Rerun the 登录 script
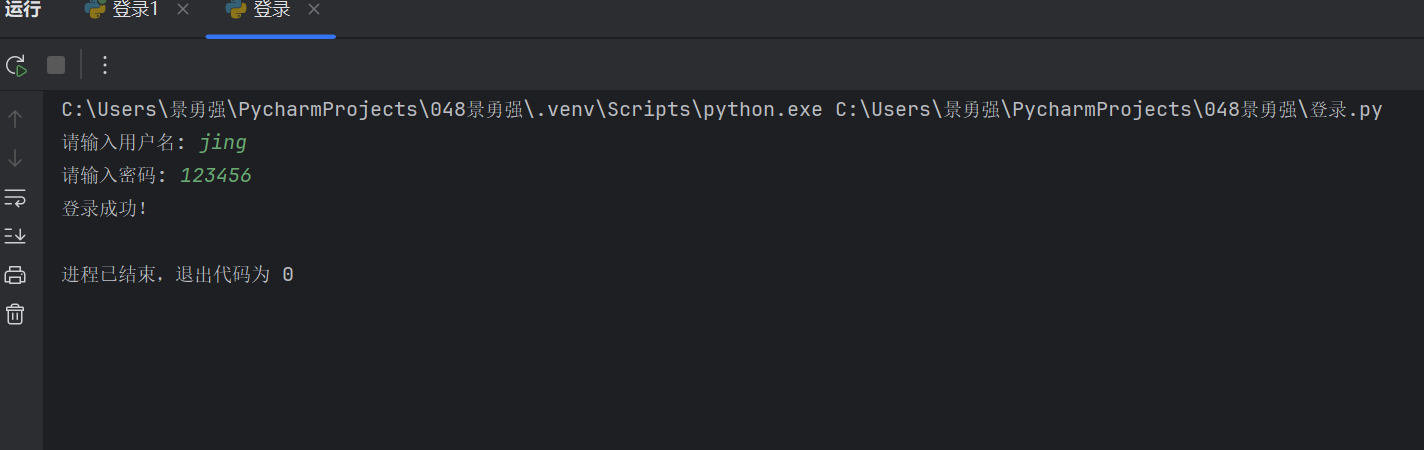Image resolution: width=1424 pixels, height=450 pixels. click(16, 66)
